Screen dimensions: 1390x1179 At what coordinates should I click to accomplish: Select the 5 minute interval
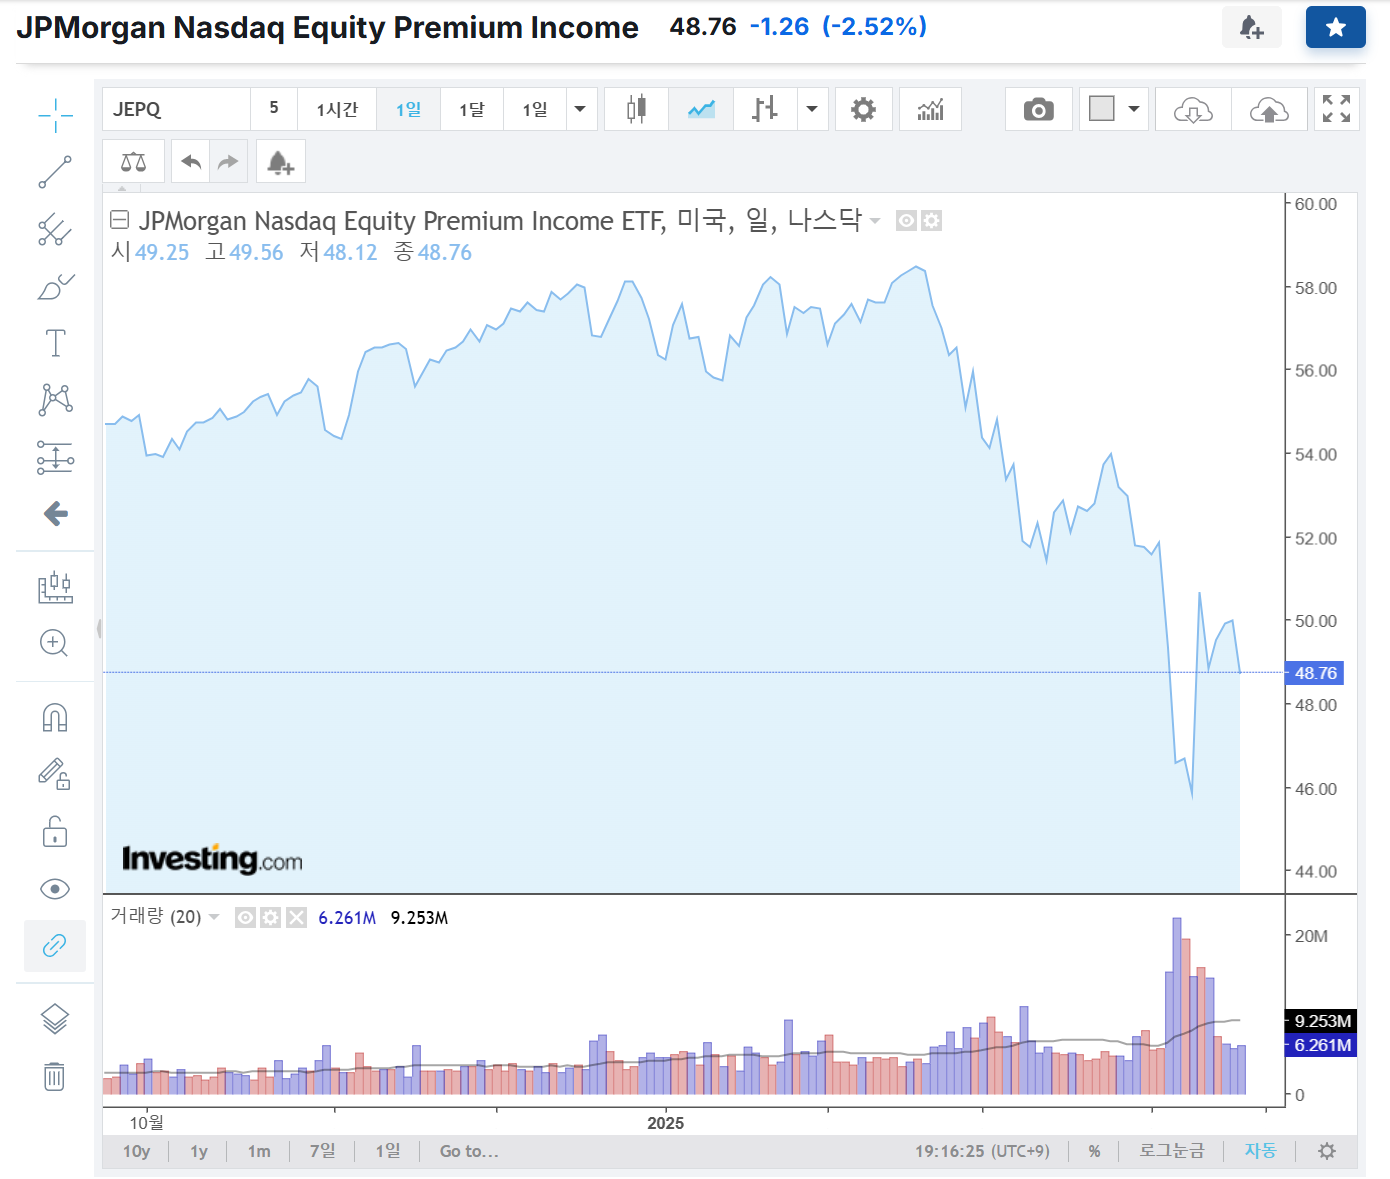[x=274, y=108]
